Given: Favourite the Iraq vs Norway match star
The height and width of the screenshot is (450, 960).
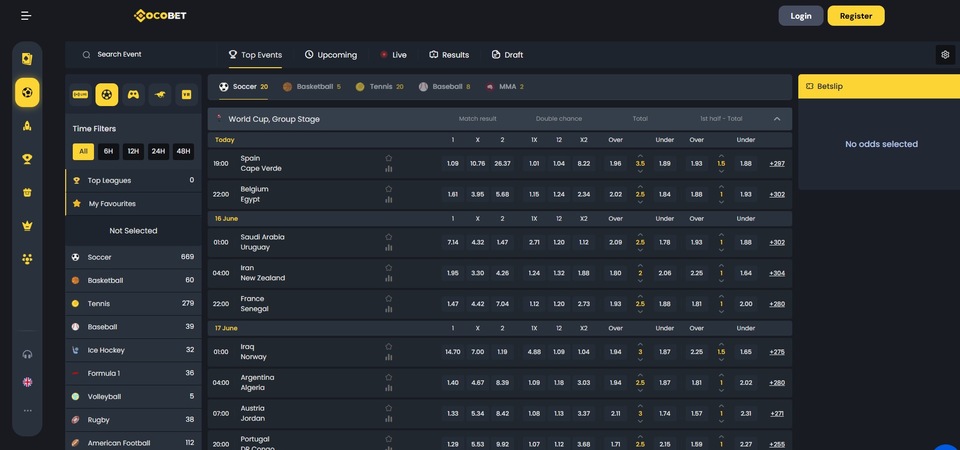Looking at the screenshot, I should [x=388, y=347].
